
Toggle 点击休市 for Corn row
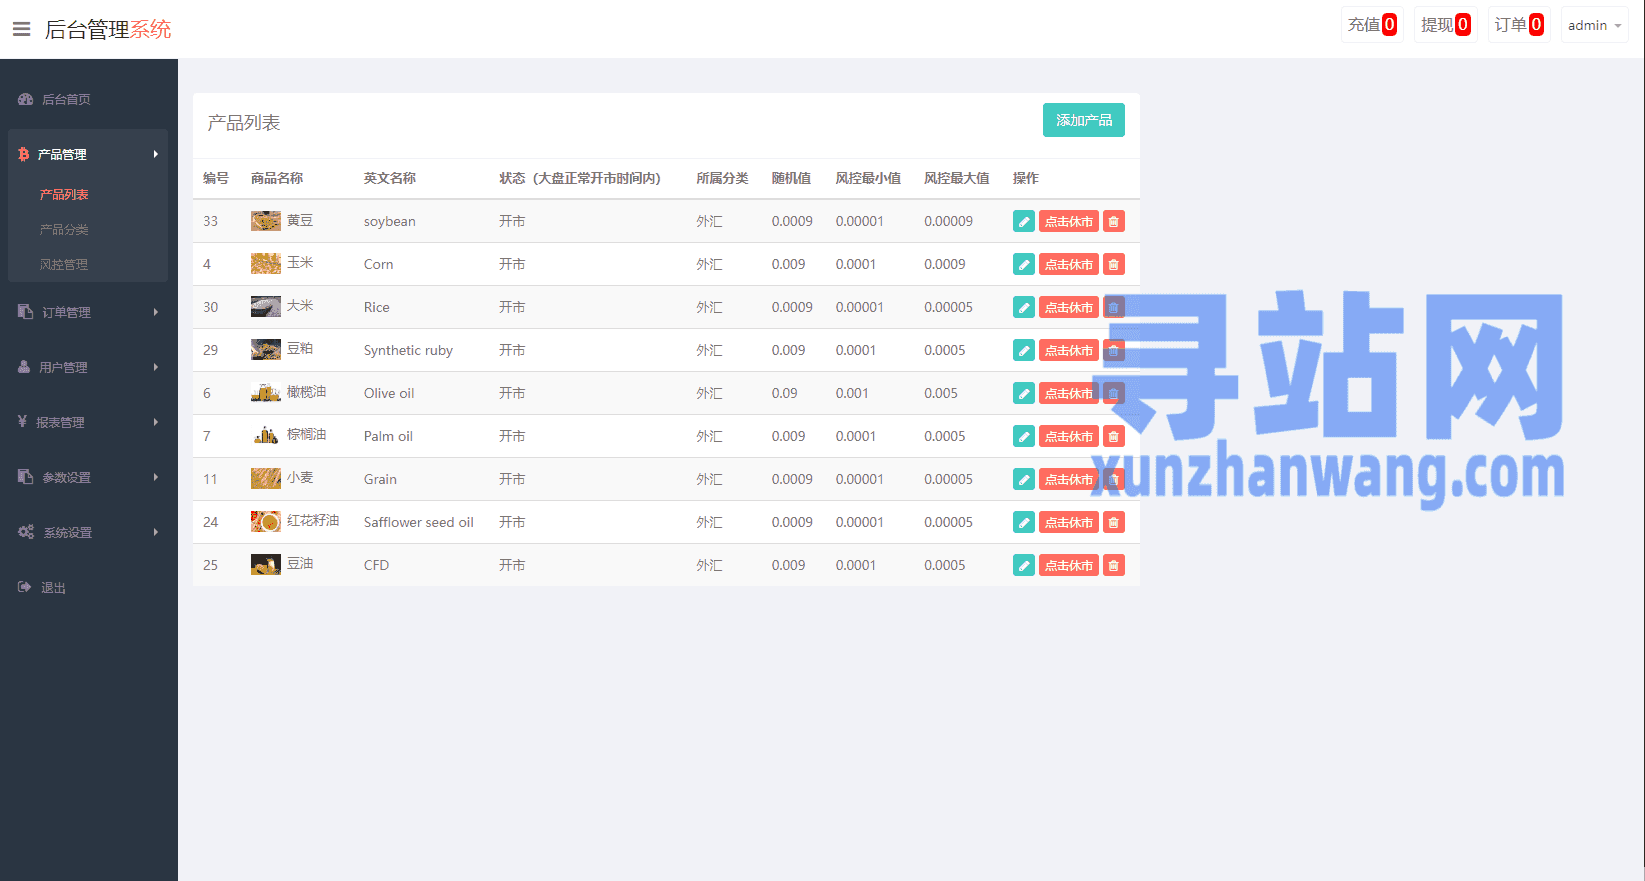[x=1068, y=265]
